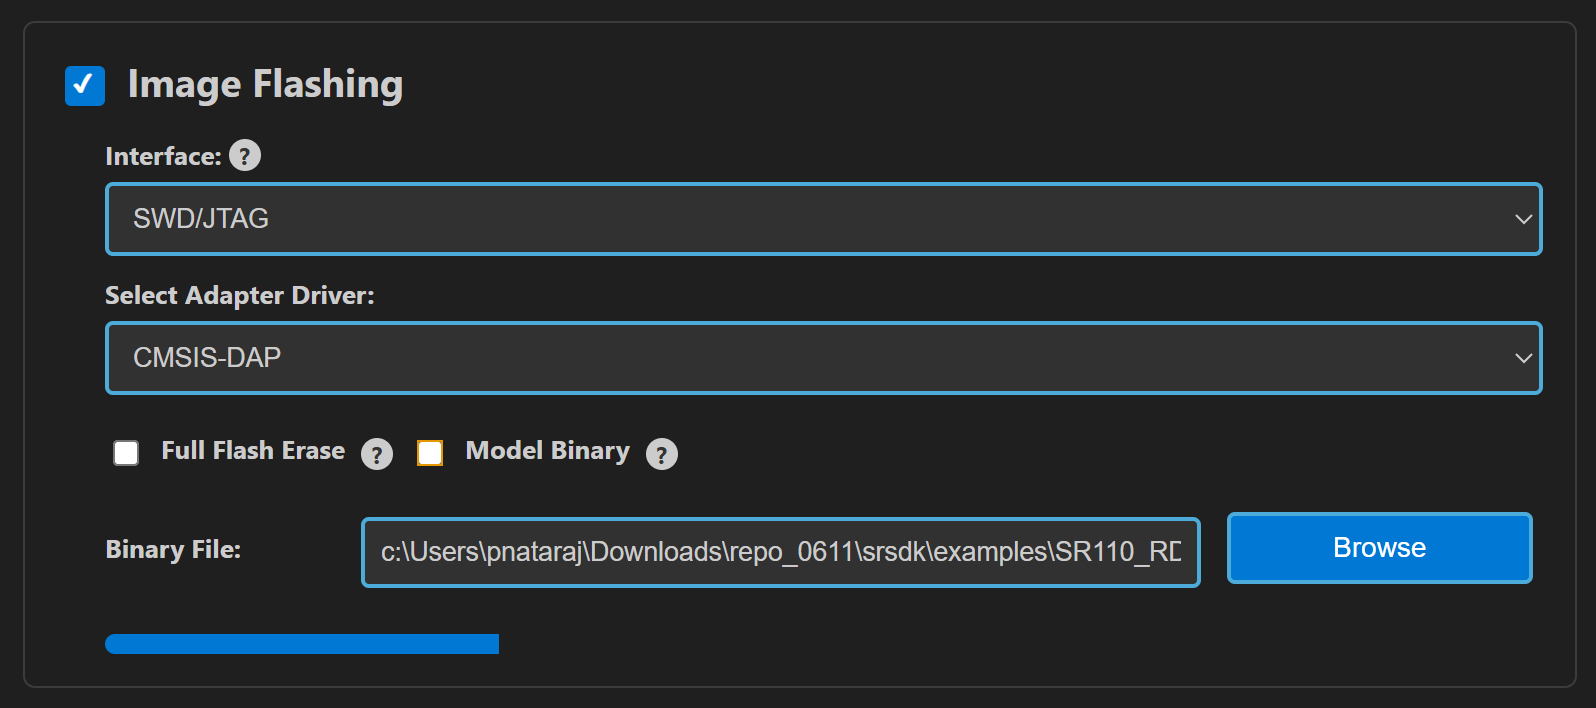Enable Full Flash Erase
The width and height of the screenshot is (1596, 708).
click(x=126, y=453)
